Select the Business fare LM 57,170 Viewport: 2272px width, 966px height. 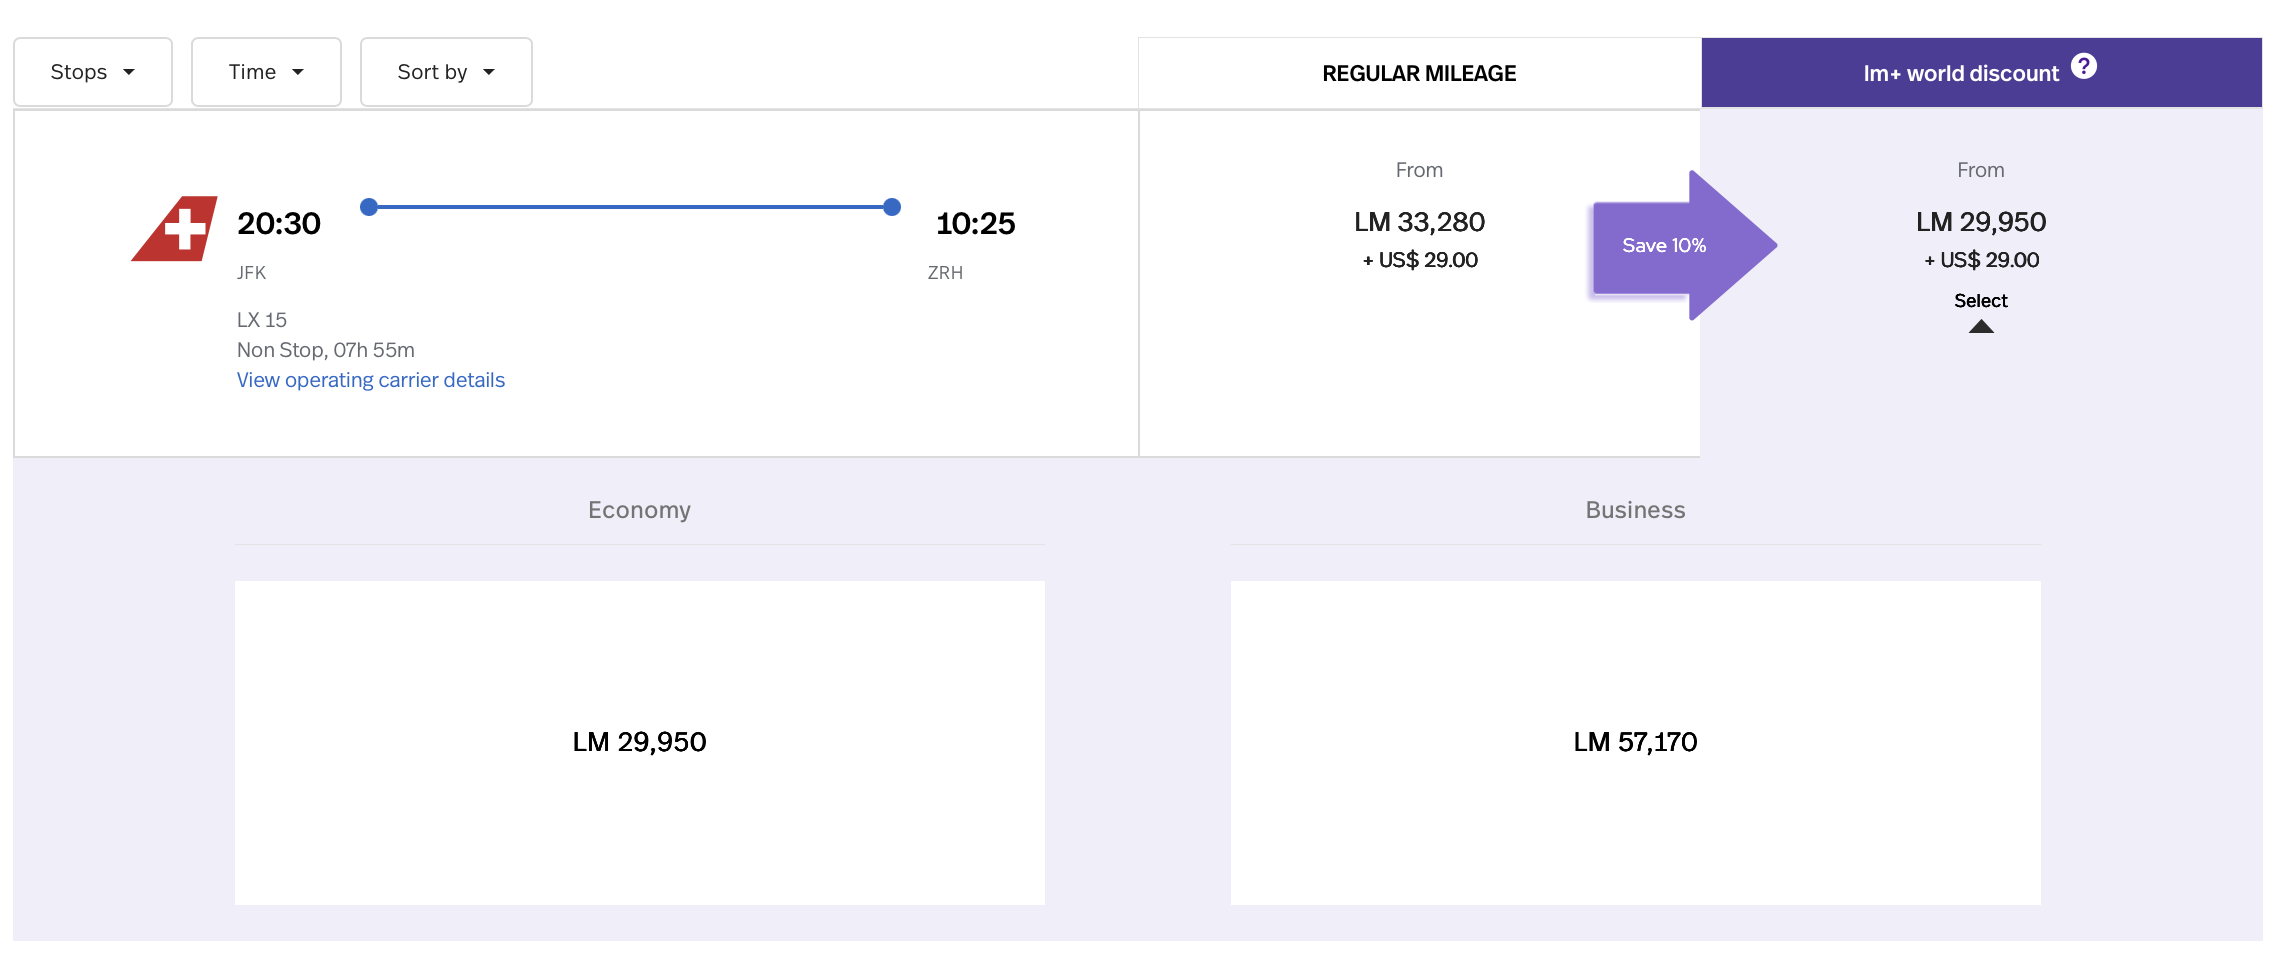tap(1635, 741)
